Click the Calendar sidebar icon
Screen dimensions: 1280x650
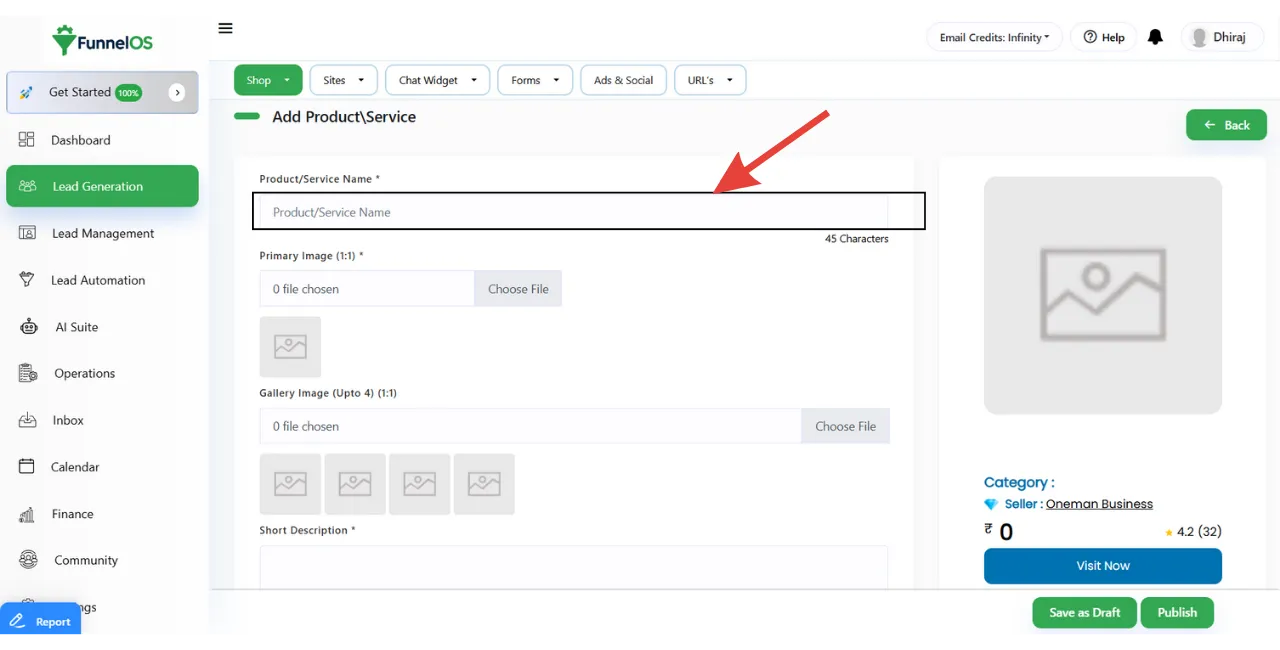click(x=28, y=467)
